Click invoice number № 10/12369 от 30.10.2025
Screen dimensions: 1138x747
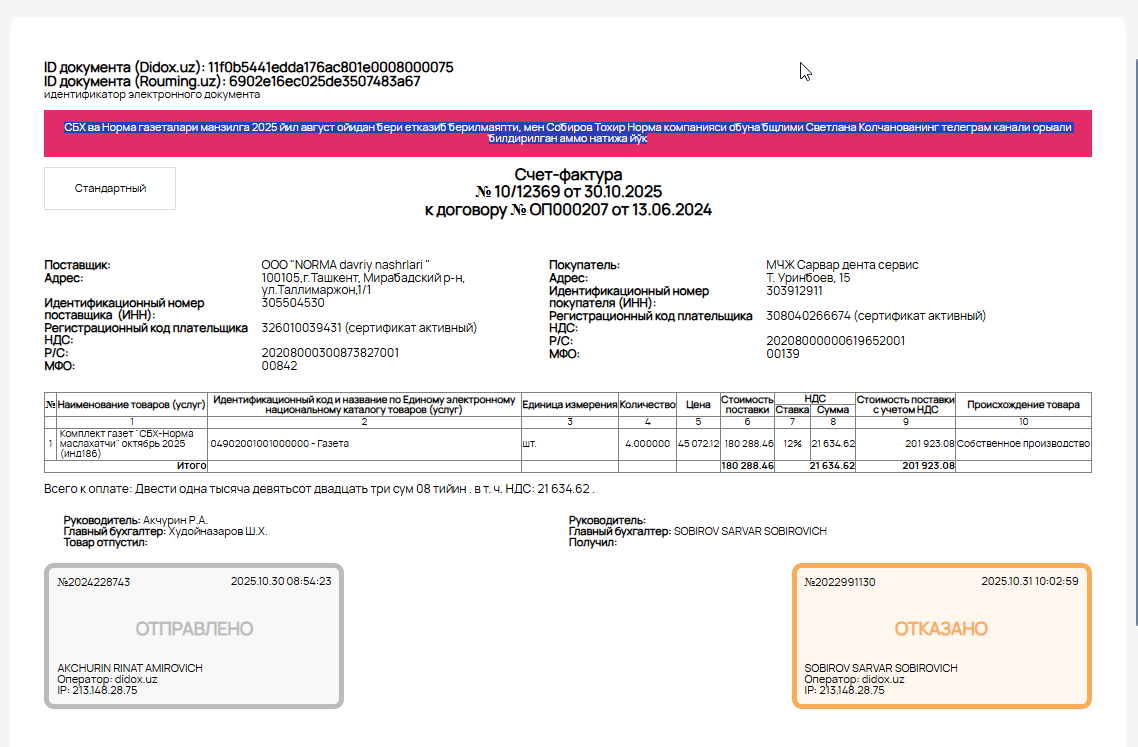[x=568, y=192]
